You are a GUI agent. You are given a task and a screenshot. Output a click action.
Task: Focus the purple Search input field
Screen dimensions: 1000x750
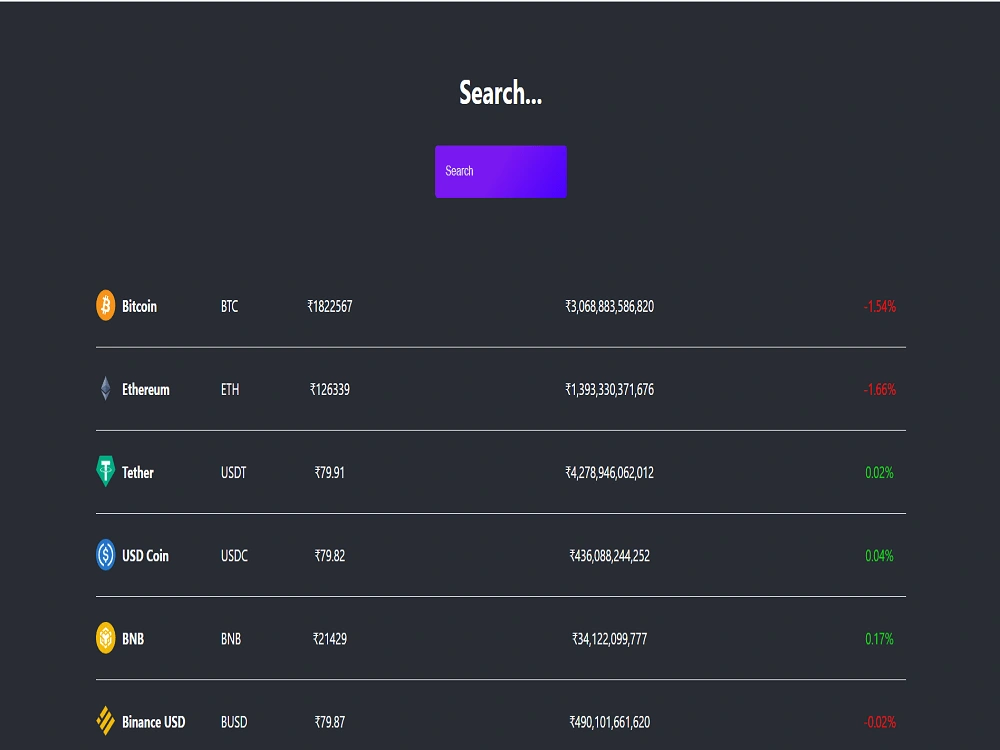click(x=501, y=172)
